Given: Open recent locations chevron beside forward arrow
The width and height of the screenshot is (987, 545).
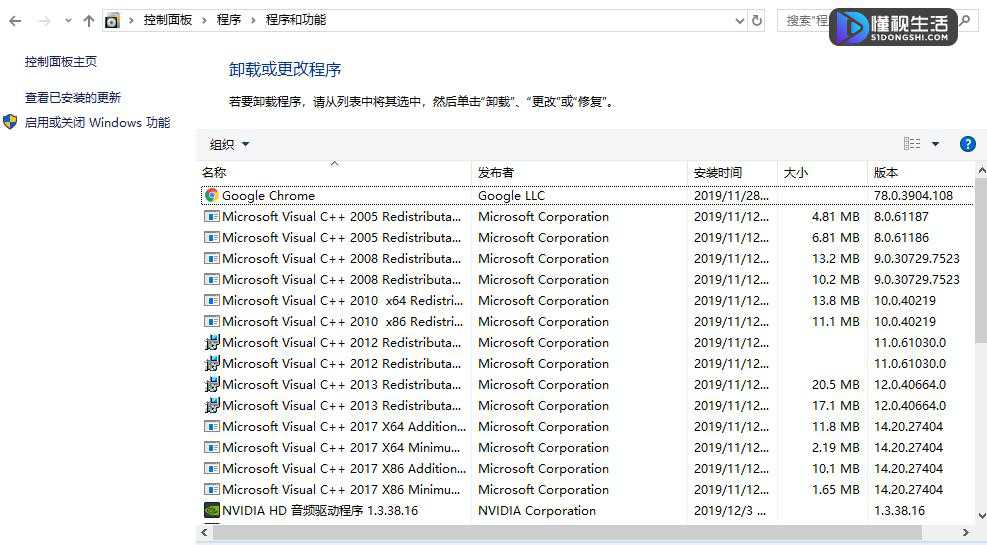Looking at the screenshot, I should [68, 21].
